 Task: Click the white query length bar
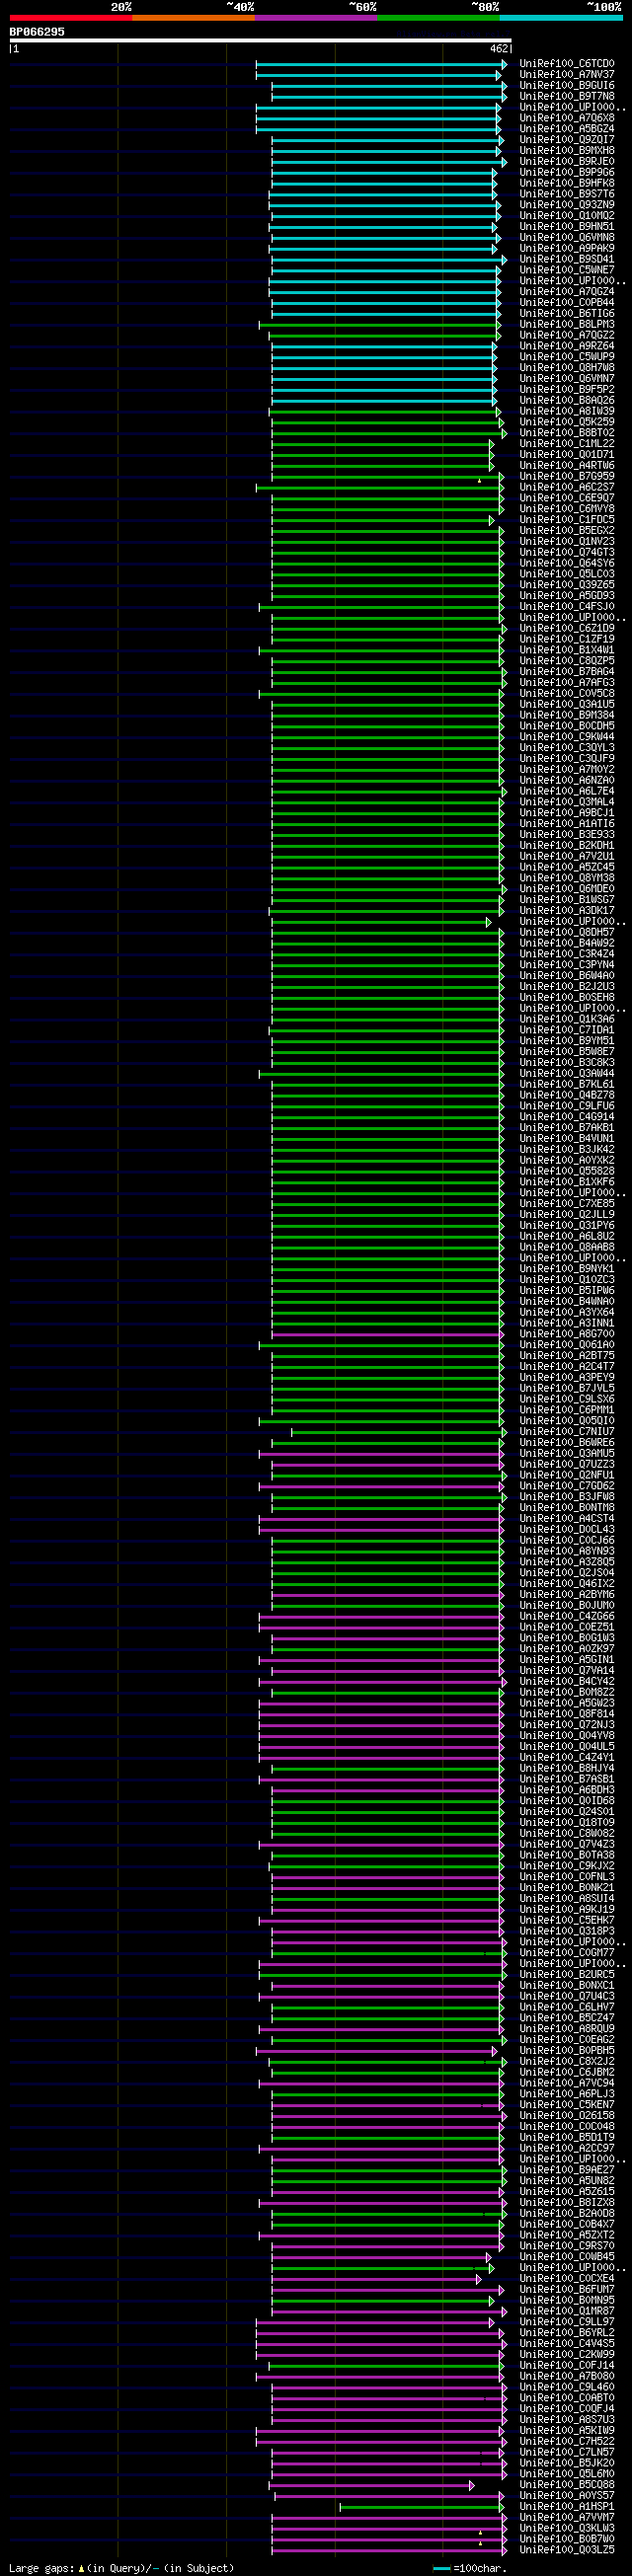coord(260,41)
